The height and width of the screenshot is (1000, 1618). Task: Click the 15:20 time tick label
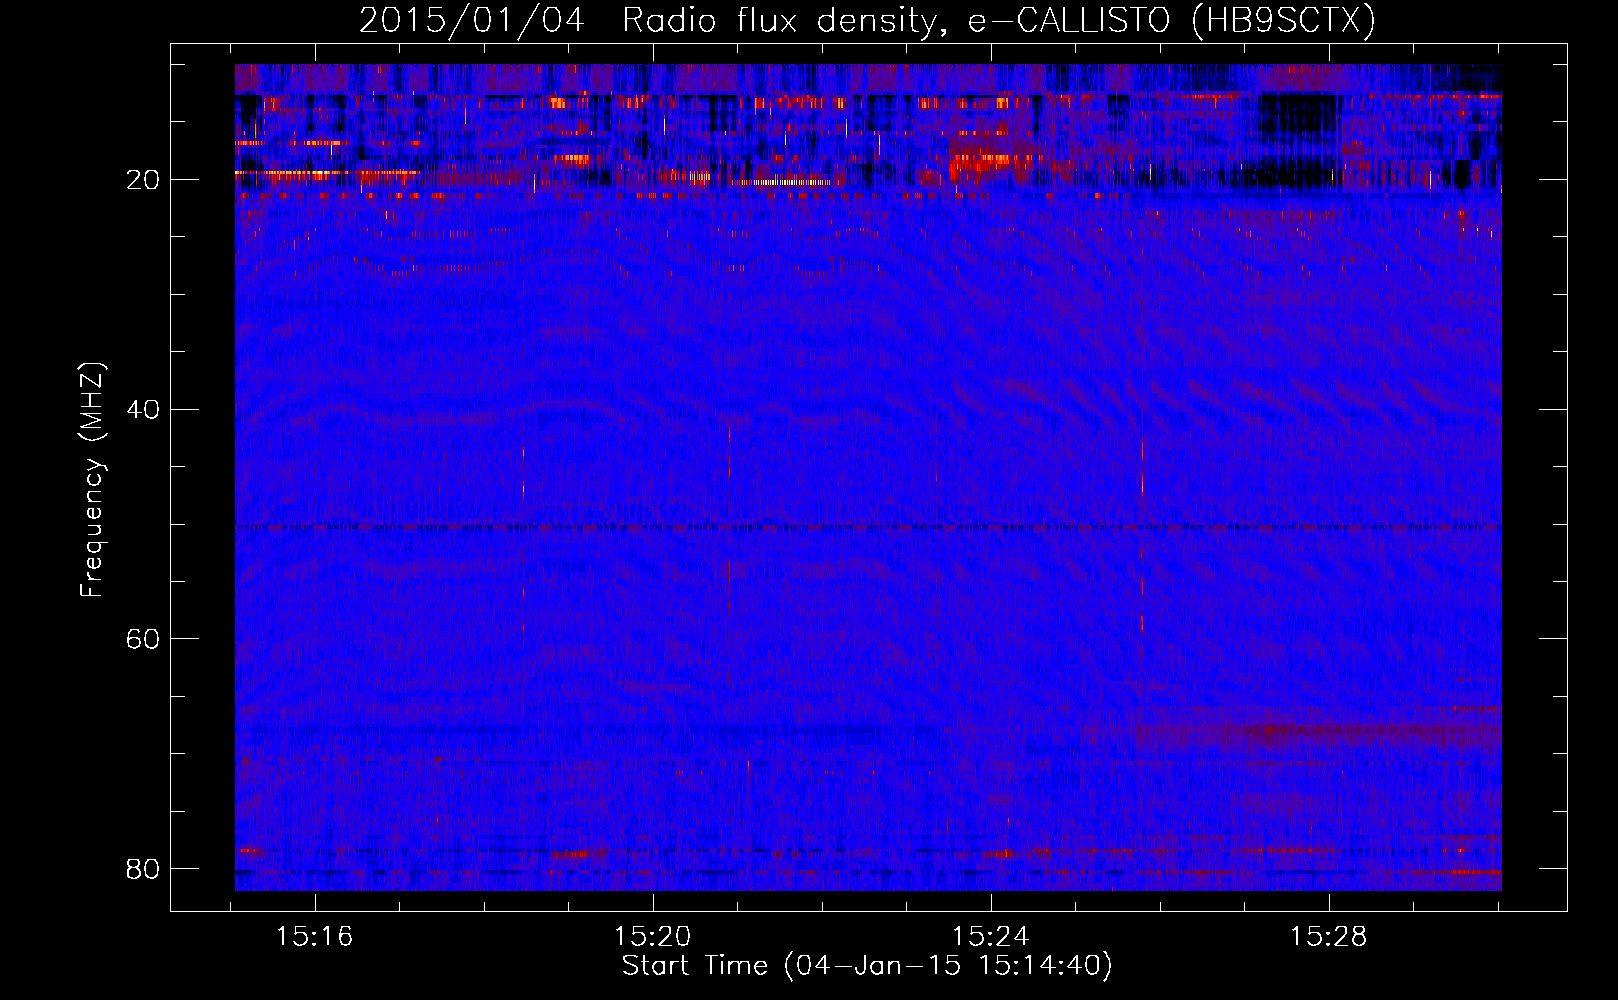tap(652, 937)
